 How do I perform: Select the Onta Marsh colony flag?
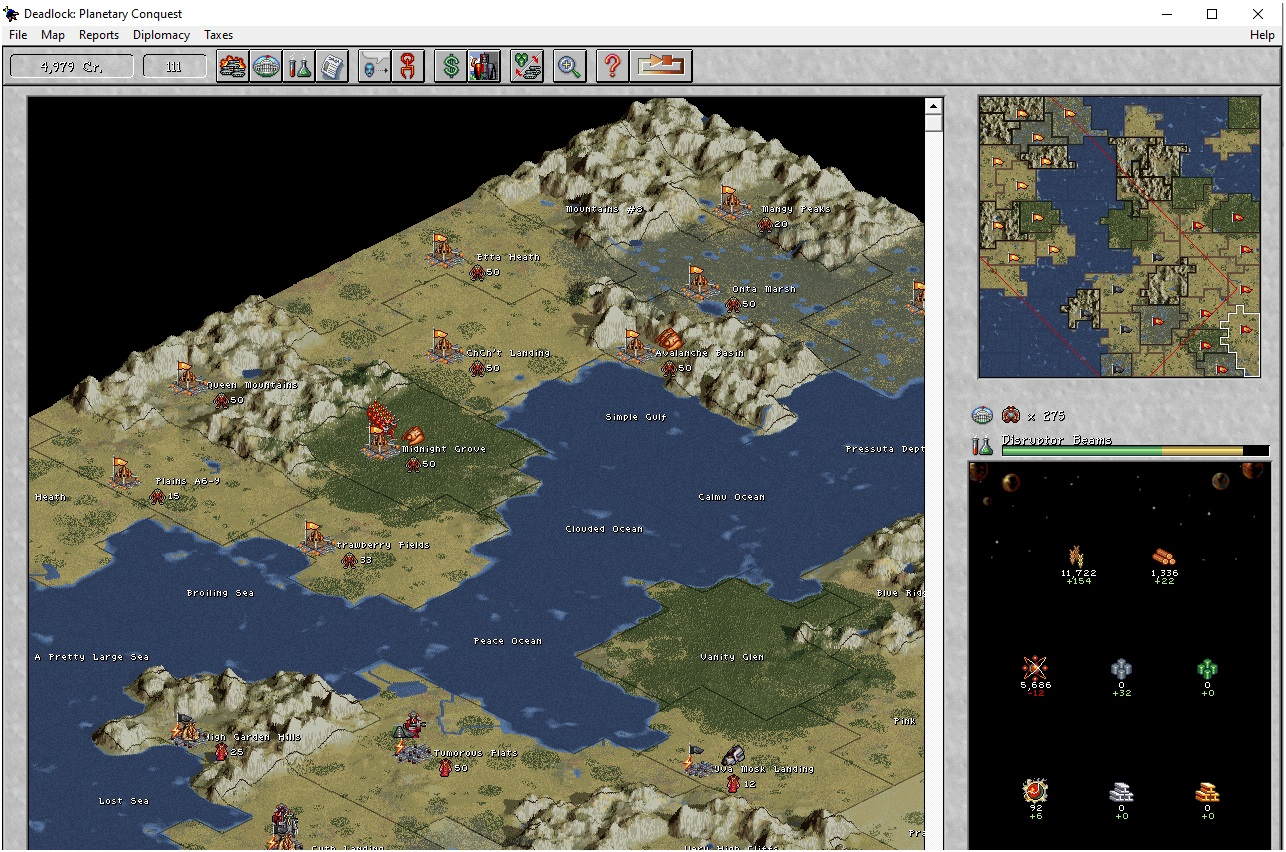tap(698, 282)
